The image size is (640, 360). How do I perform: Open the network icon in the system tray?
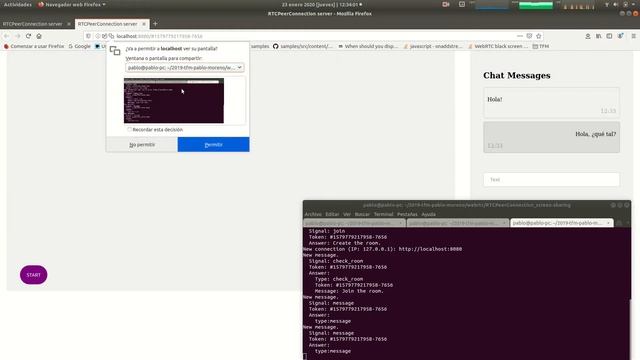click(607, 4)
